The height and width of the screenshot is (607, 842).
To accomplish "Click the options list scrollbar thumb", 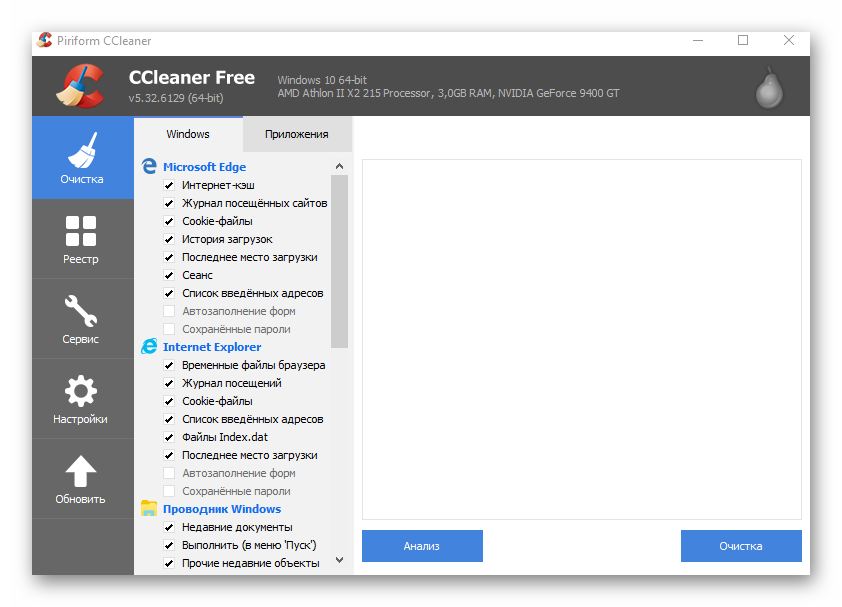I will 339,262.
